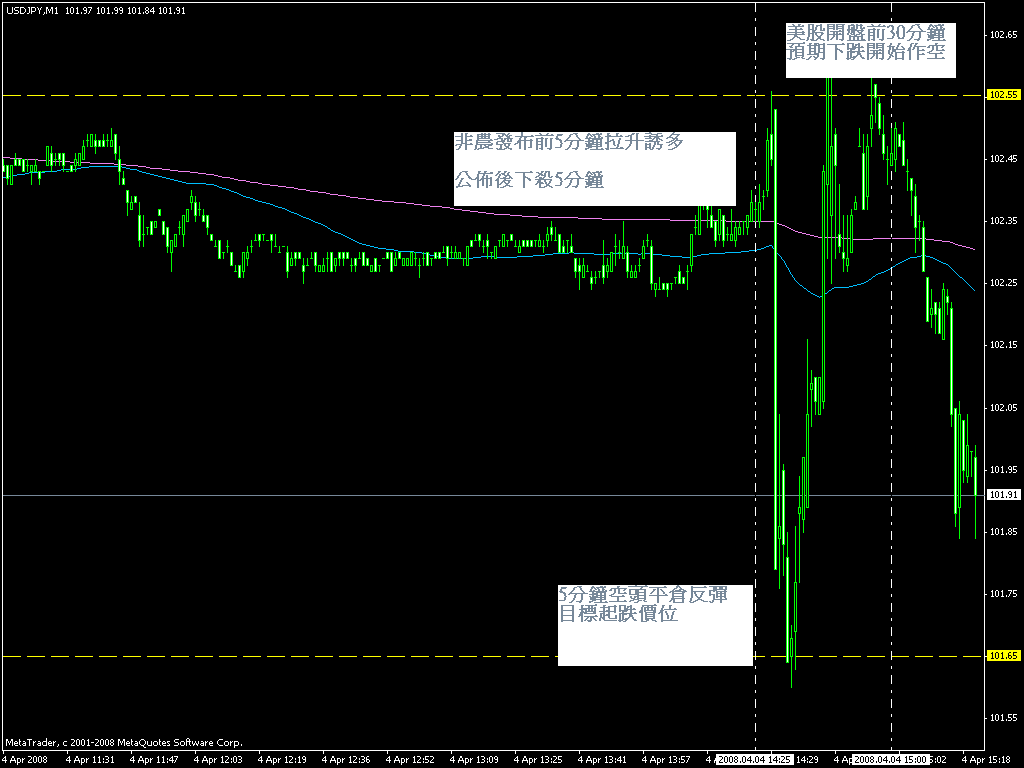Click the 101.85 price axis value
1024x768 pixels.
click(x=1004, y=532)
